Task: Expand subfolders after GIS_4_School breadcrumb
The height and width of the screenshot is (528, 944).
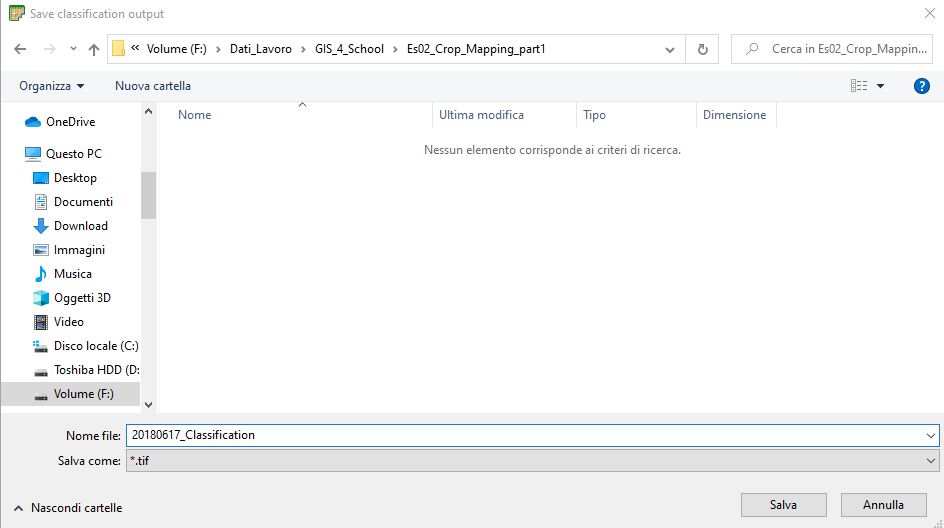Action: (396, 49)
